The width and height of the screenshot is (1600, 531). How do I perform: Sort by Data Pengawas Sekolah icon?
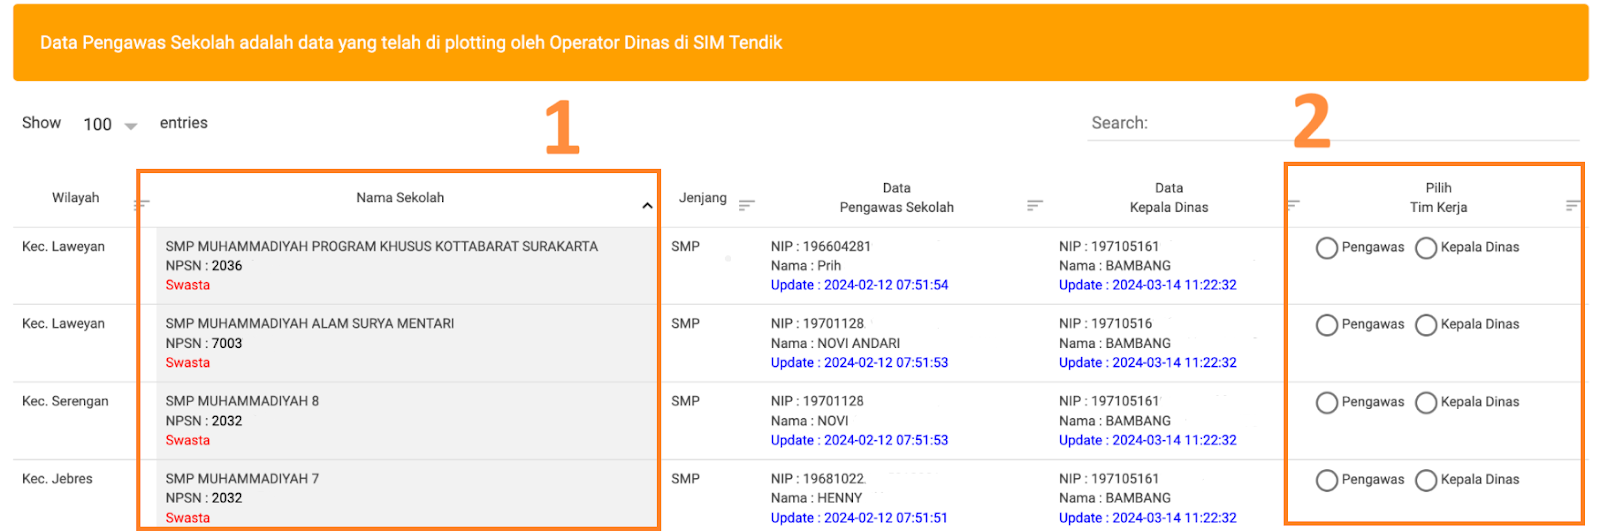(1035, 205)
